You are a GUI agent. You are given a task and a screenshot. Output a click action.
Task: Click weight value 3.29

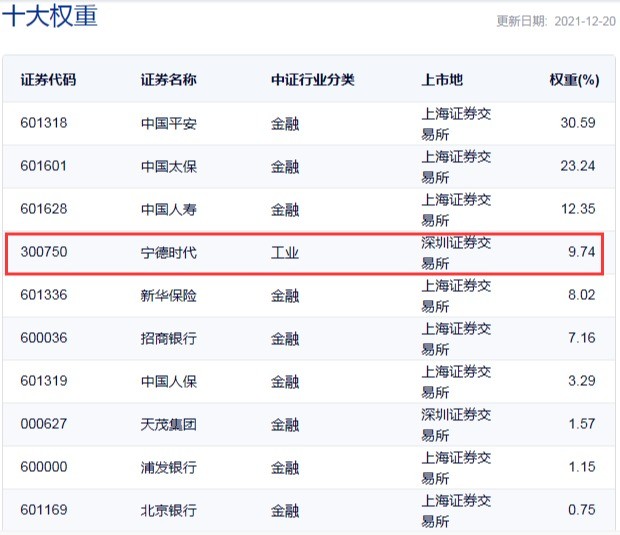[x=582, y=382]
